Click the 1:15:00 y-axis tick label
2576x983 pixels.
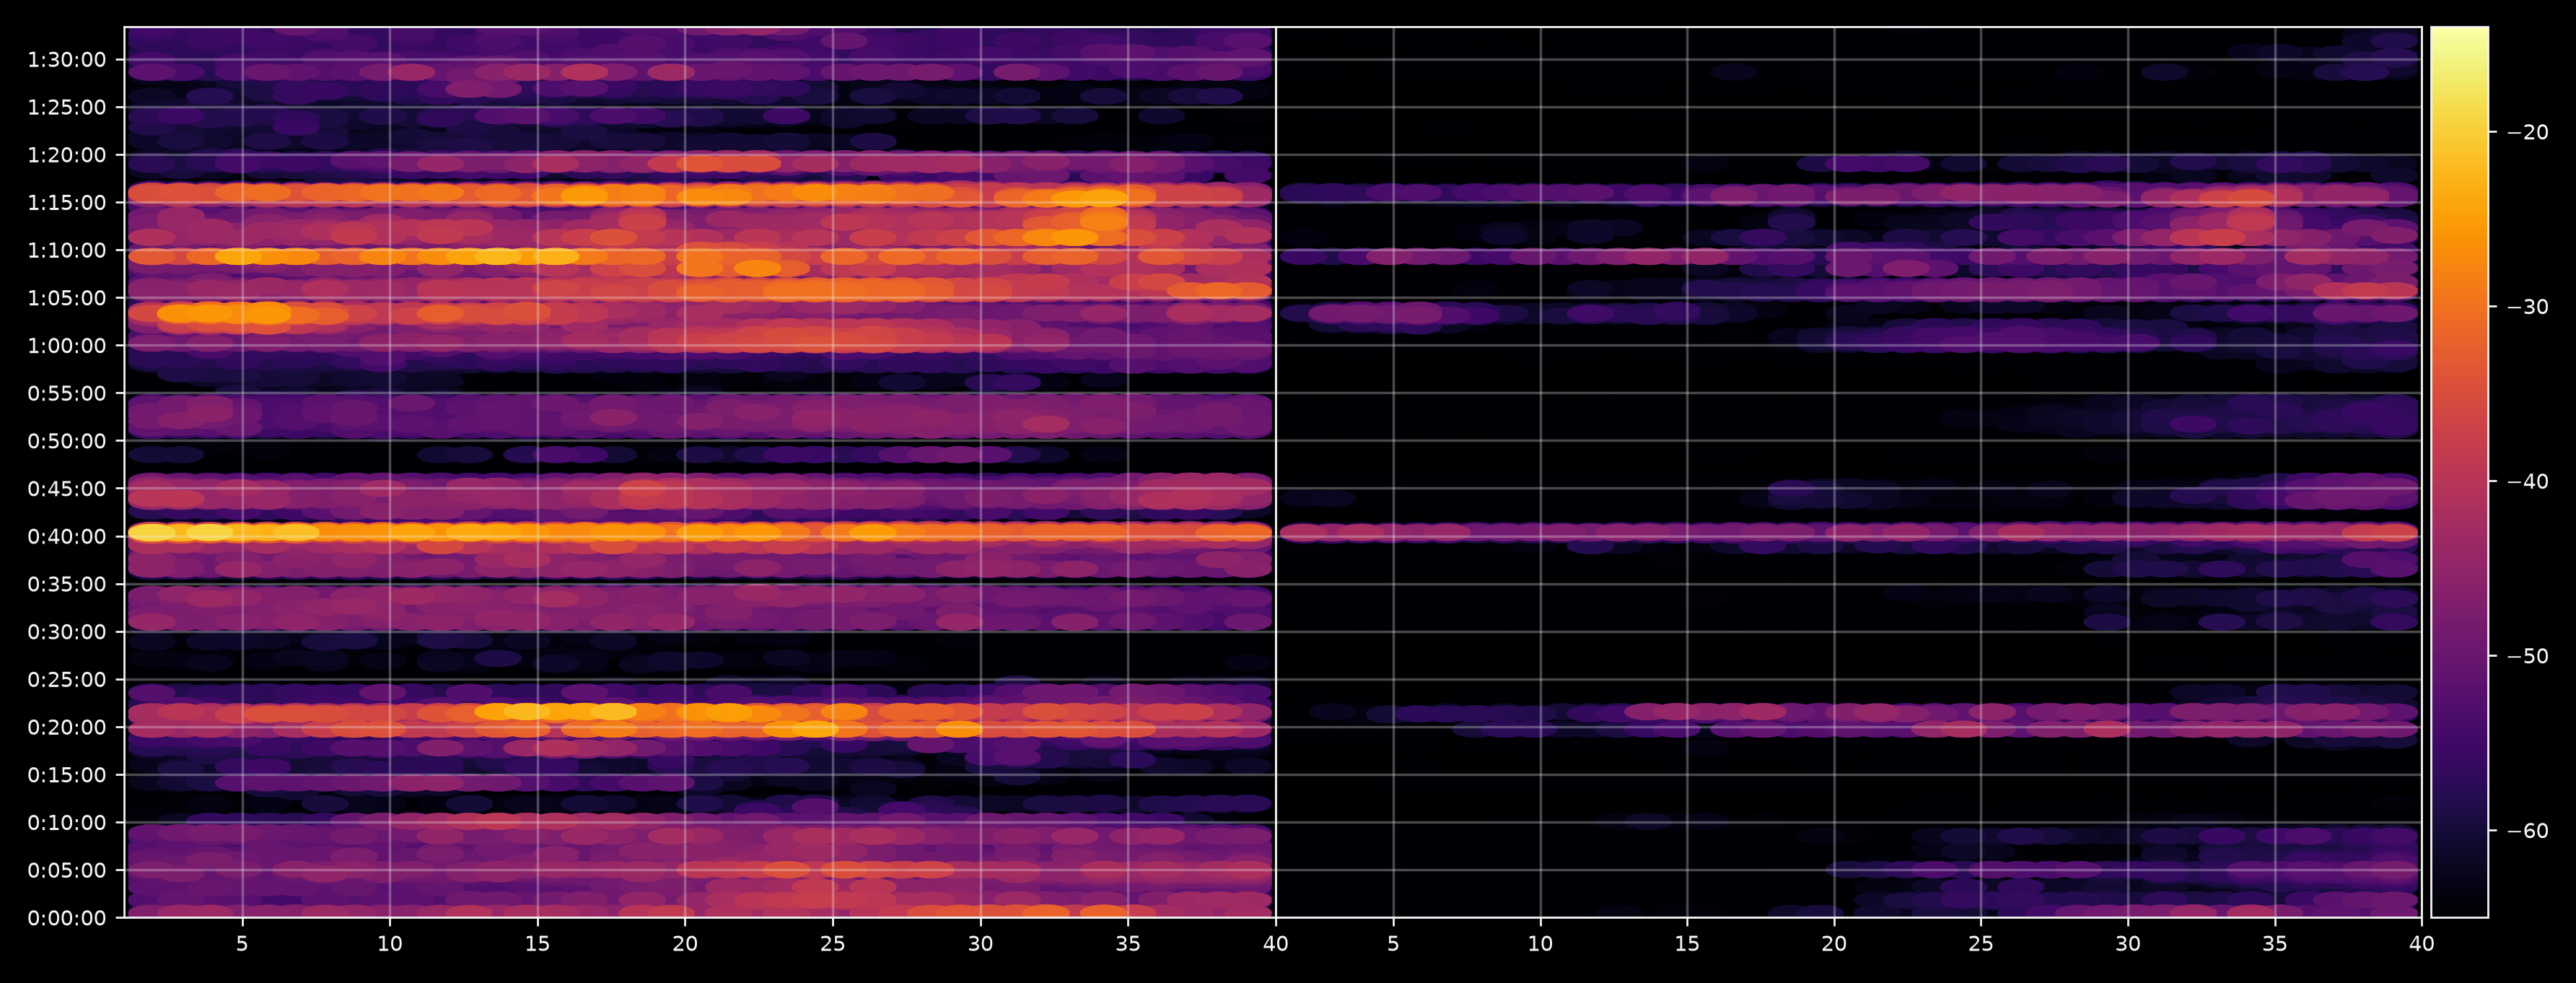coord(67,203)
